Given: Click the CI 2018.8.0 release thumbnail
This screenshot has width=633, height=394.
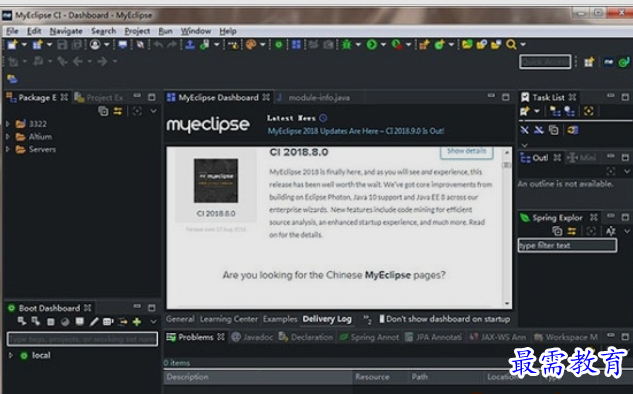Looking at the screenshot, I should [216, 180].
